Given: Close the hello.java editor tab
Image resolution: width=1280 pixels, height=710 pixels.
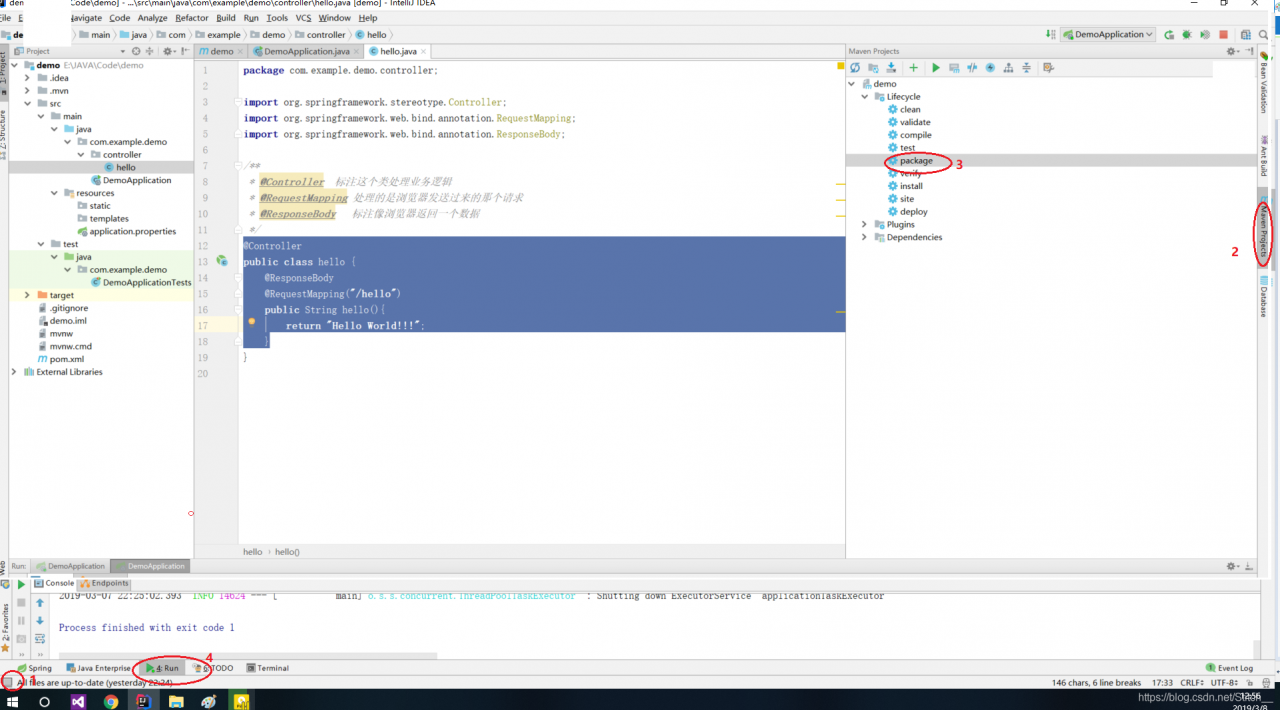Looking at the screenshot, I should (x=423, y=51).
